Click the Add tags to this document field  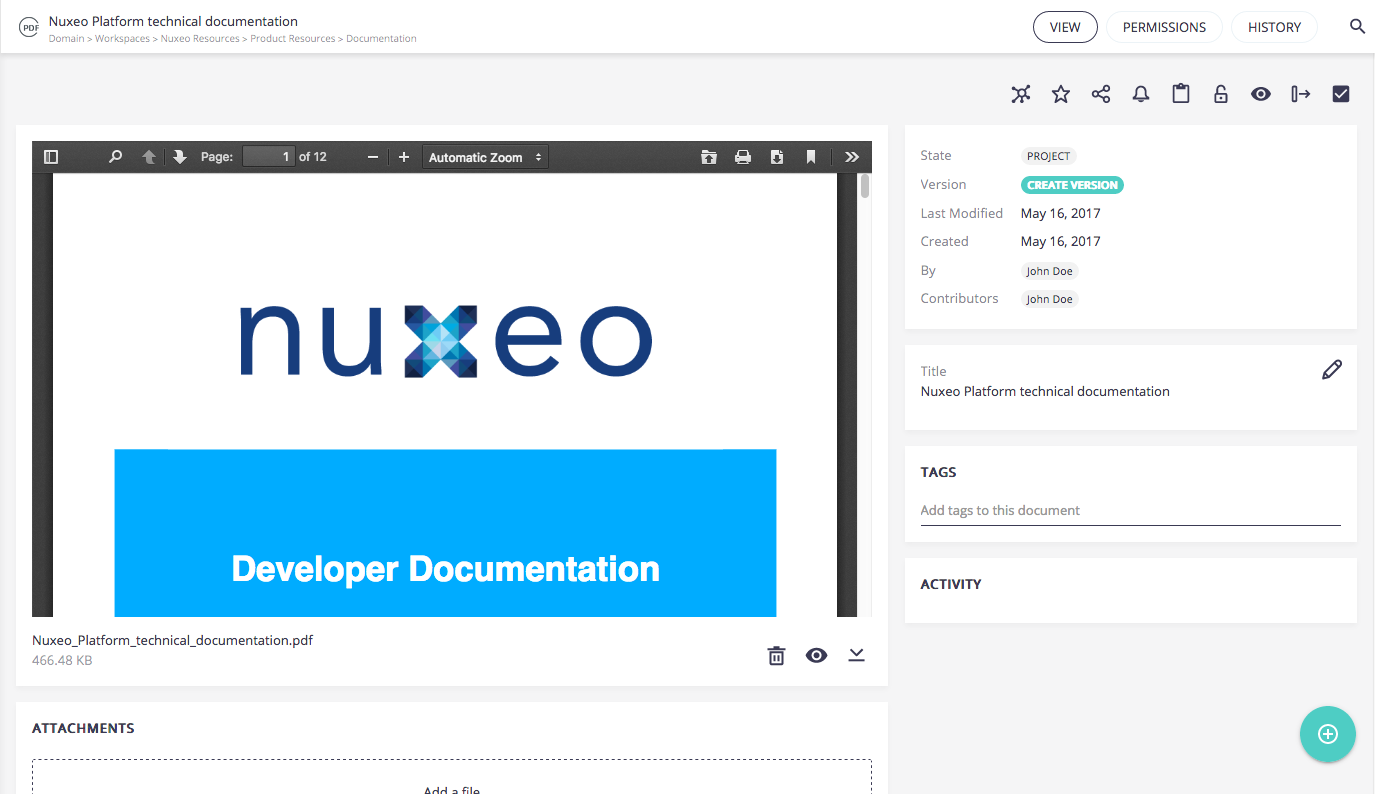pyautogui.click(x=1130, y=511)
